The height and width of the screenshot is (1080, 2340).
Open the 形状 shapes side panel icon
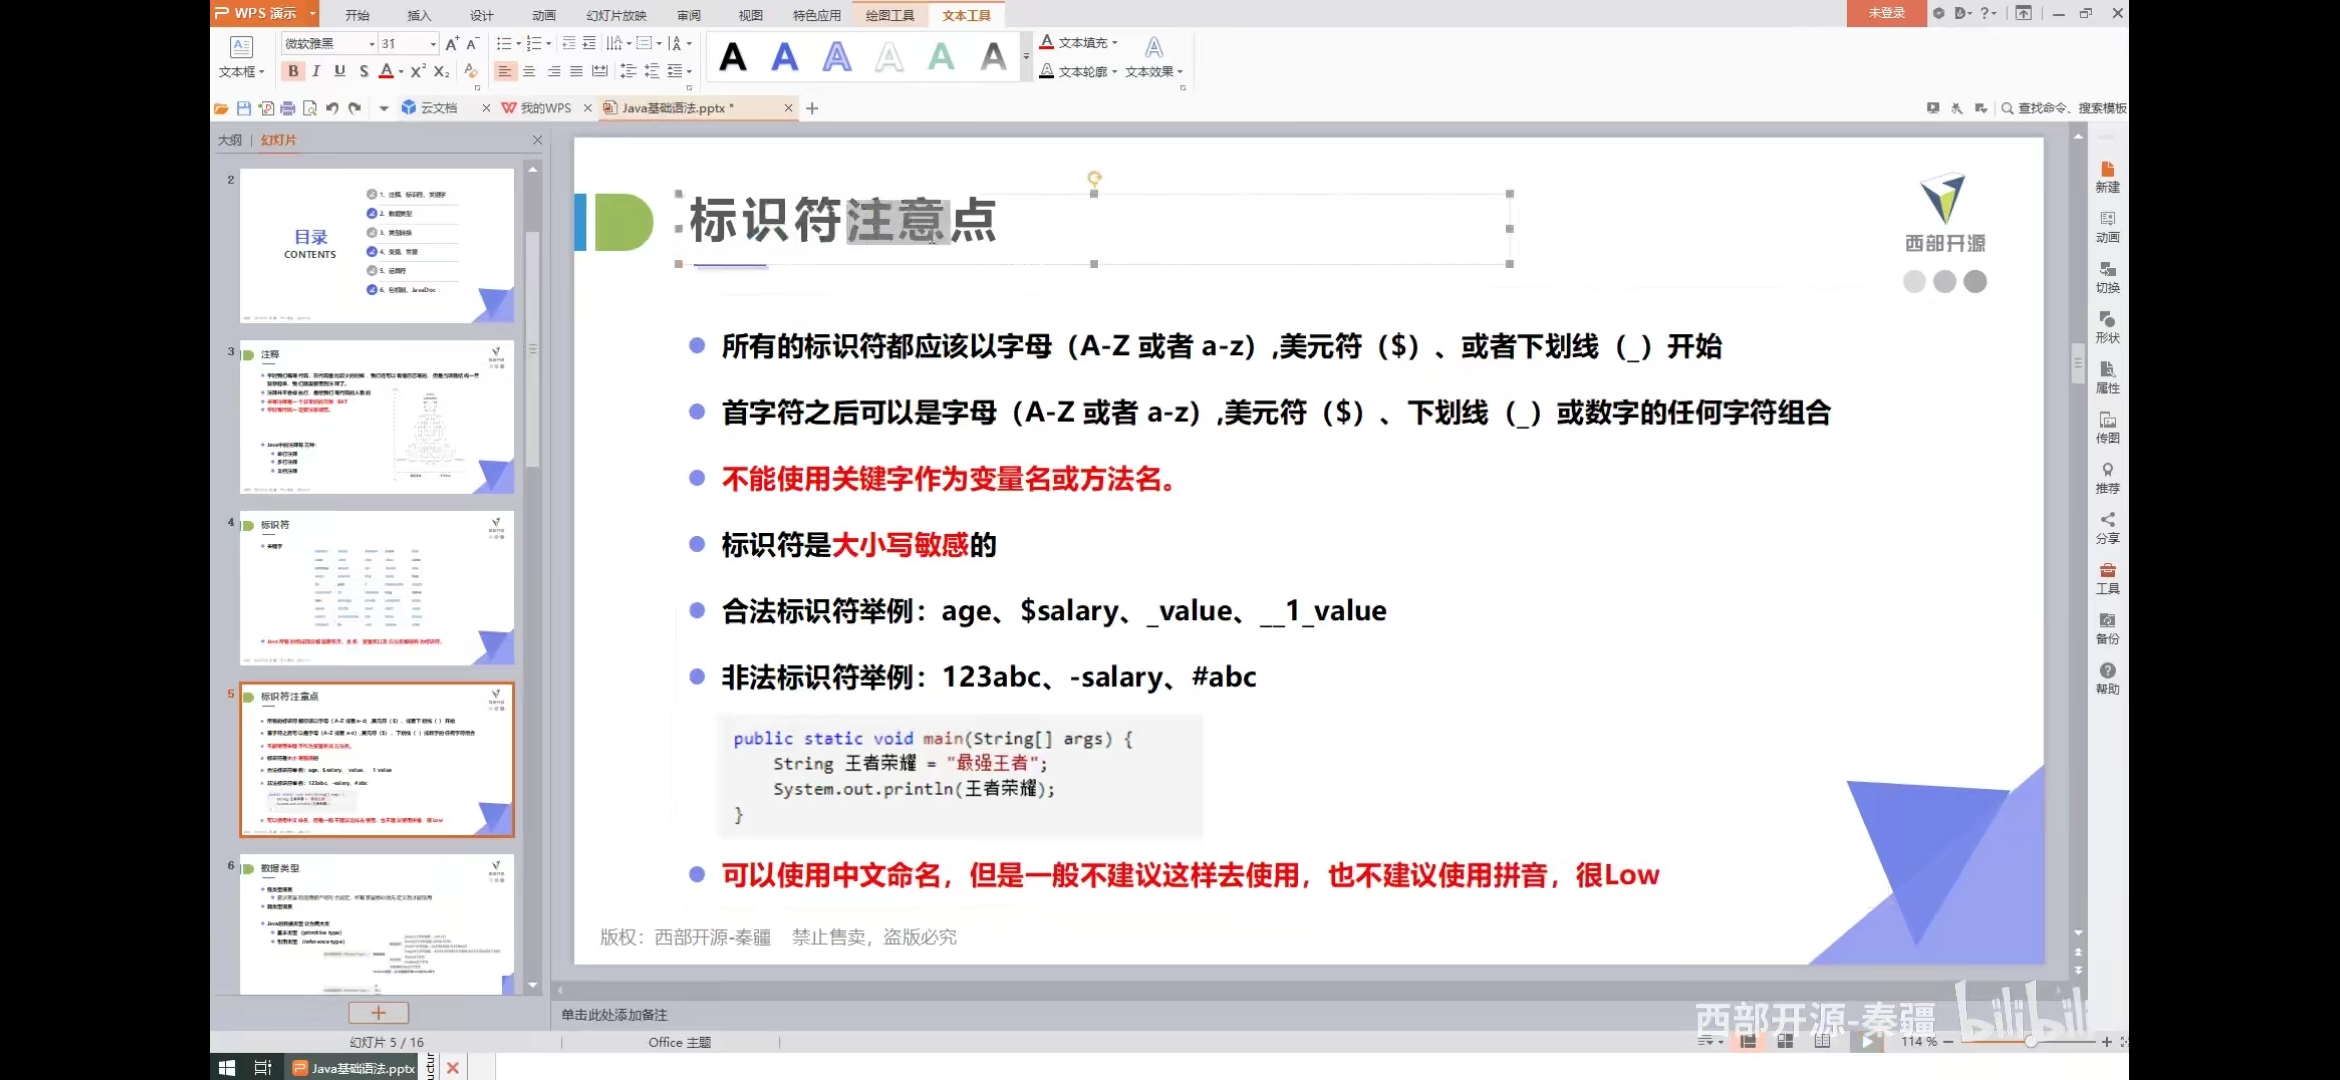(x=2107, y=326)
